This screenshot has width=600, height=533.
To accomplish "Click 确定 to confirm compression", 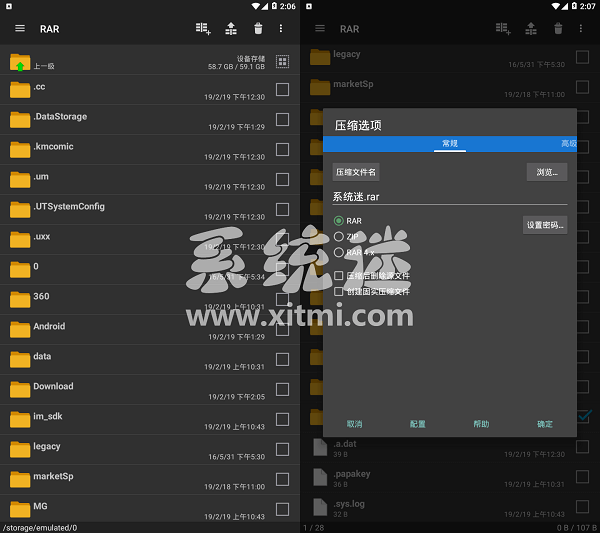I will [x=545, y=424].
